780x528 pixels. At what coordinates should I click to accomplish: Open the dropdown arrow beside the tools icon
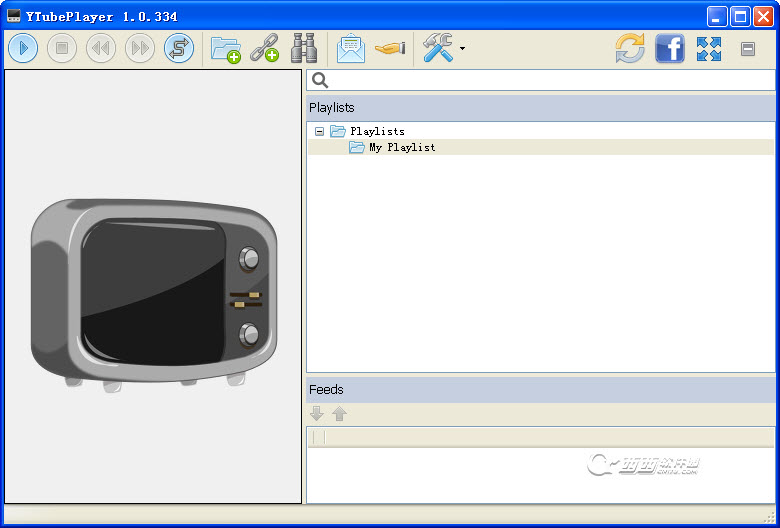click(x=462, y=49)
